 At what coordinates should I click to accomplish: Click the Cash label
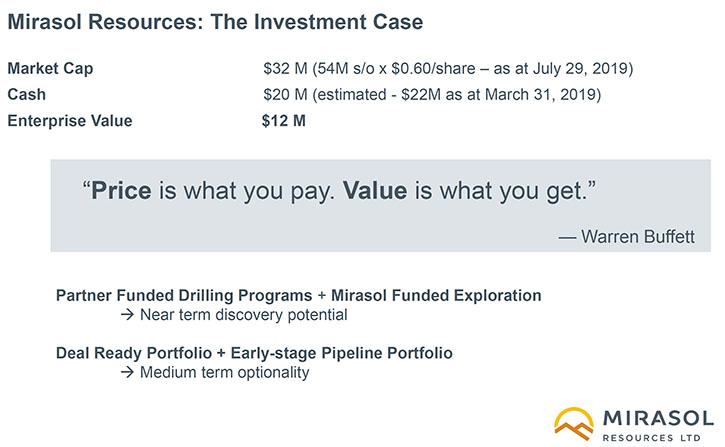point(26,94)
